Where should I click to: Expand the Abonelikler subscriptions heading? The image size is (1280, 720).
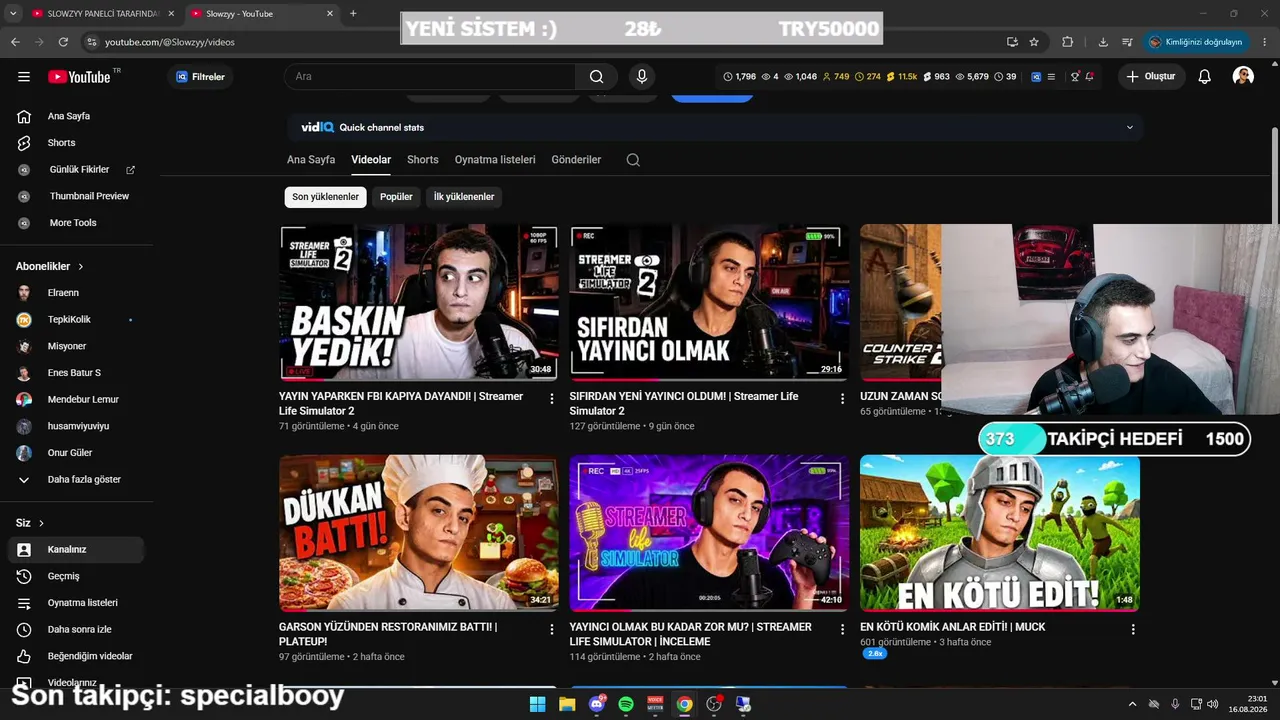click(50, 267)
